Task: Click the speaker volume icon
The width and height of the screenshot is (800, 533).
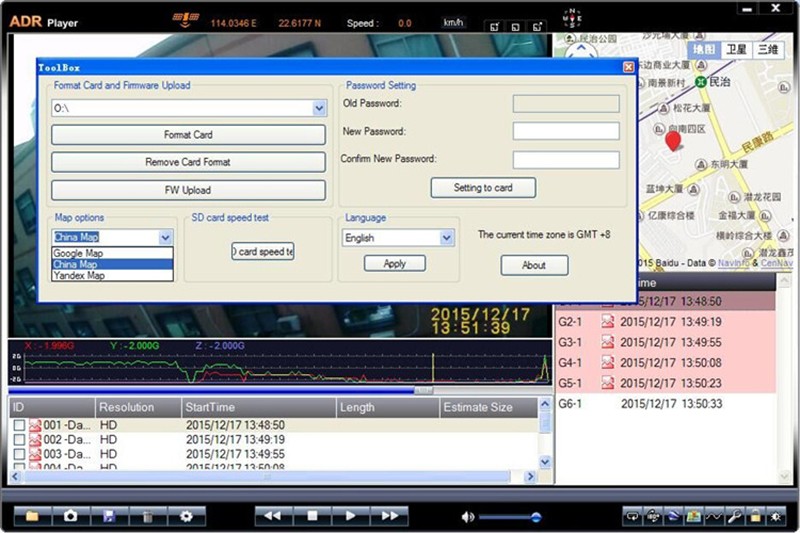Action: 467,517
